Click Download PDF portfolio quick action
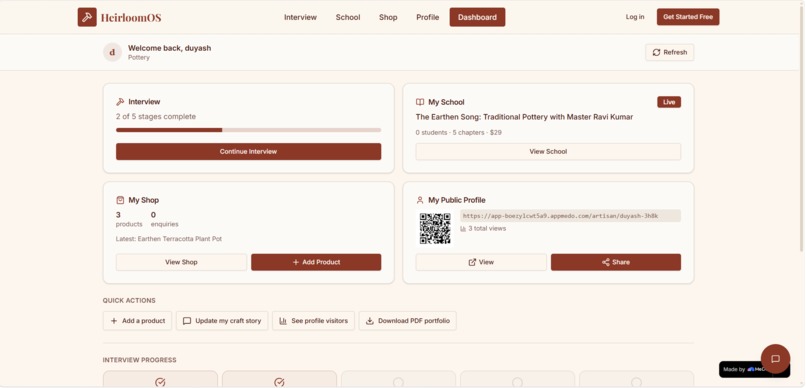Viewport: 806px width, 388px height. point(408,321)
